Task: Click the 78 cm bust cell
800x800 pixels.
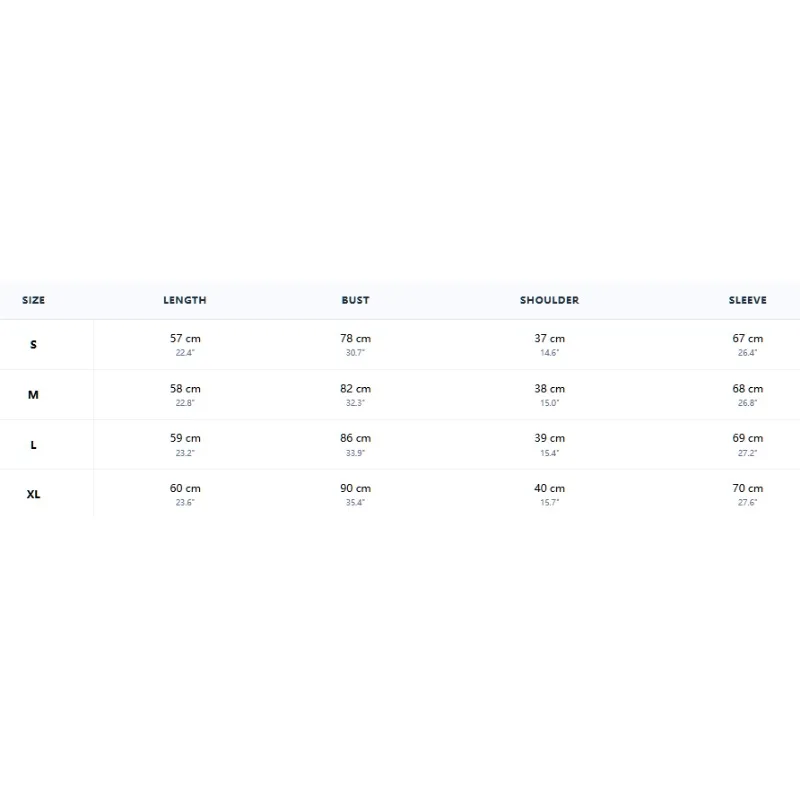Action: tap(355, 344)
